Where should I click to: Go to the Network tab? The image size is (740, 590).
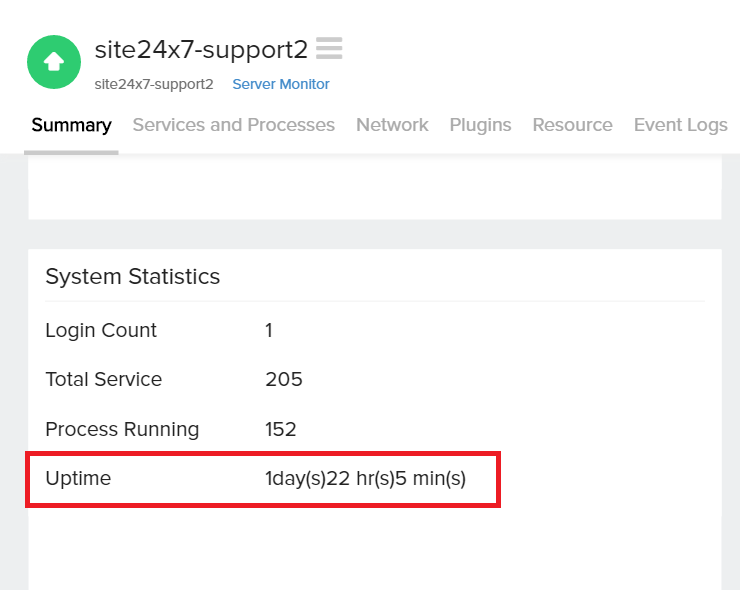(x=392, y=125)
